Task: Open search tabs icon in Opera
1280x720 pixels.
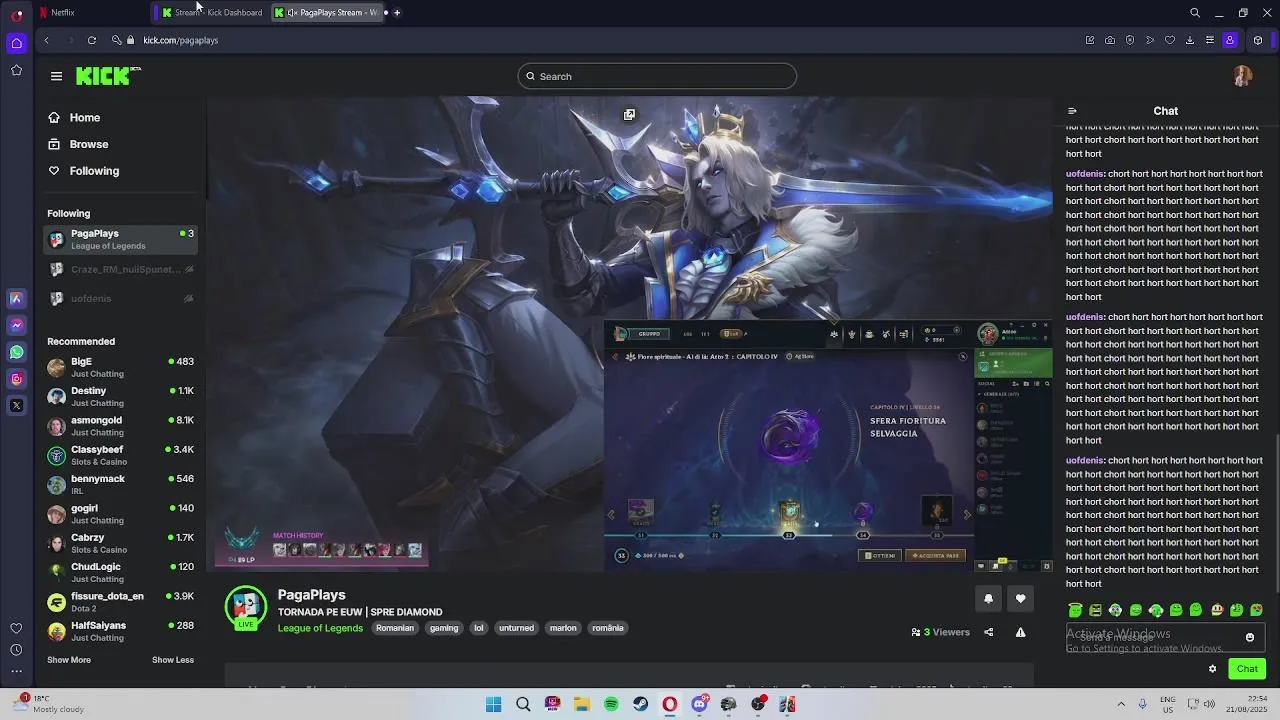Action: [x=1194, y=13]
